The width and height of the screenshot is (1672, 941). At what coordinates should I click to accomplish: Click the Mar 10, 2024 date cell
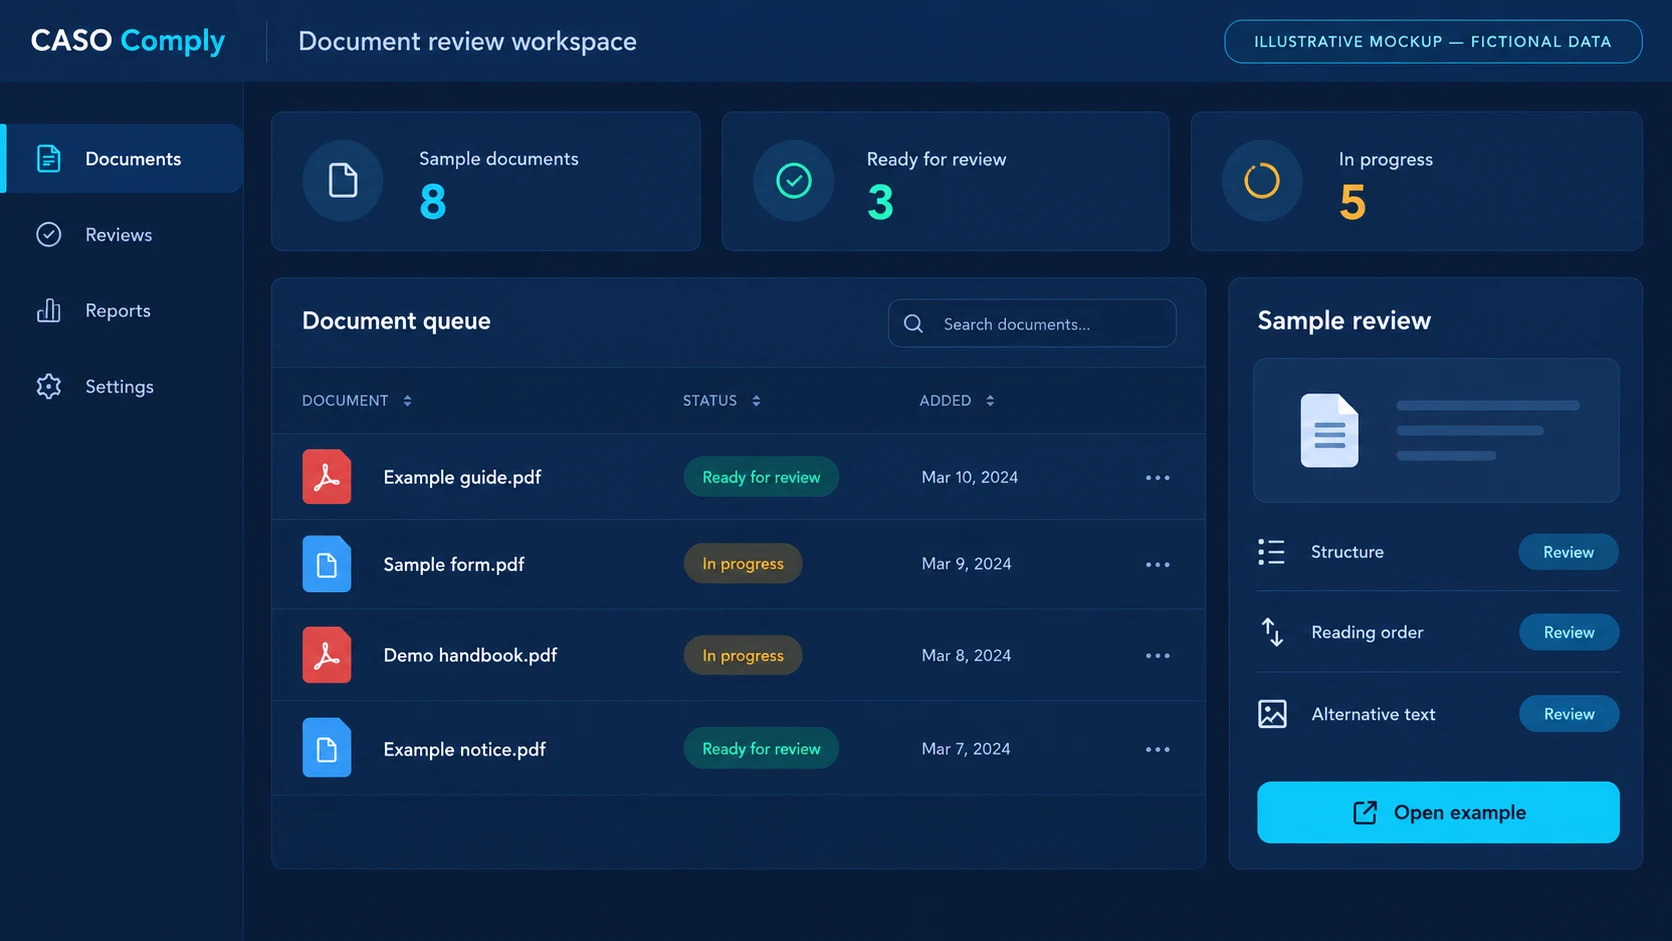(x=970, y=477)
